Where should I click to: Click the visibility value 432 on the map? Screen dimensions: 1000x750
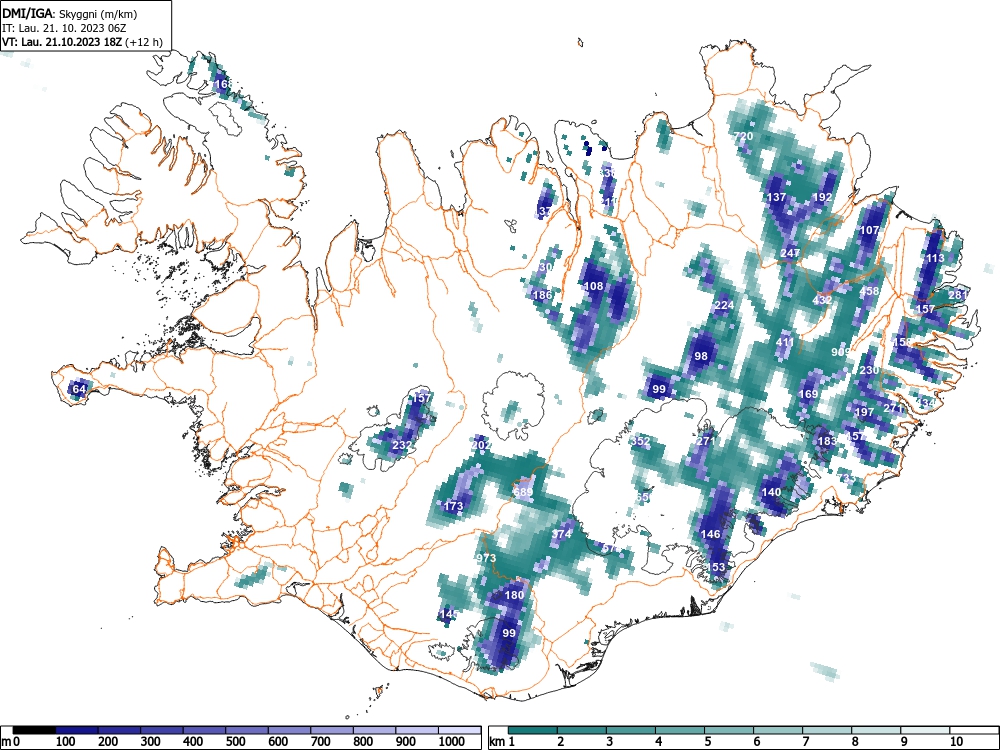click(822, 300)
